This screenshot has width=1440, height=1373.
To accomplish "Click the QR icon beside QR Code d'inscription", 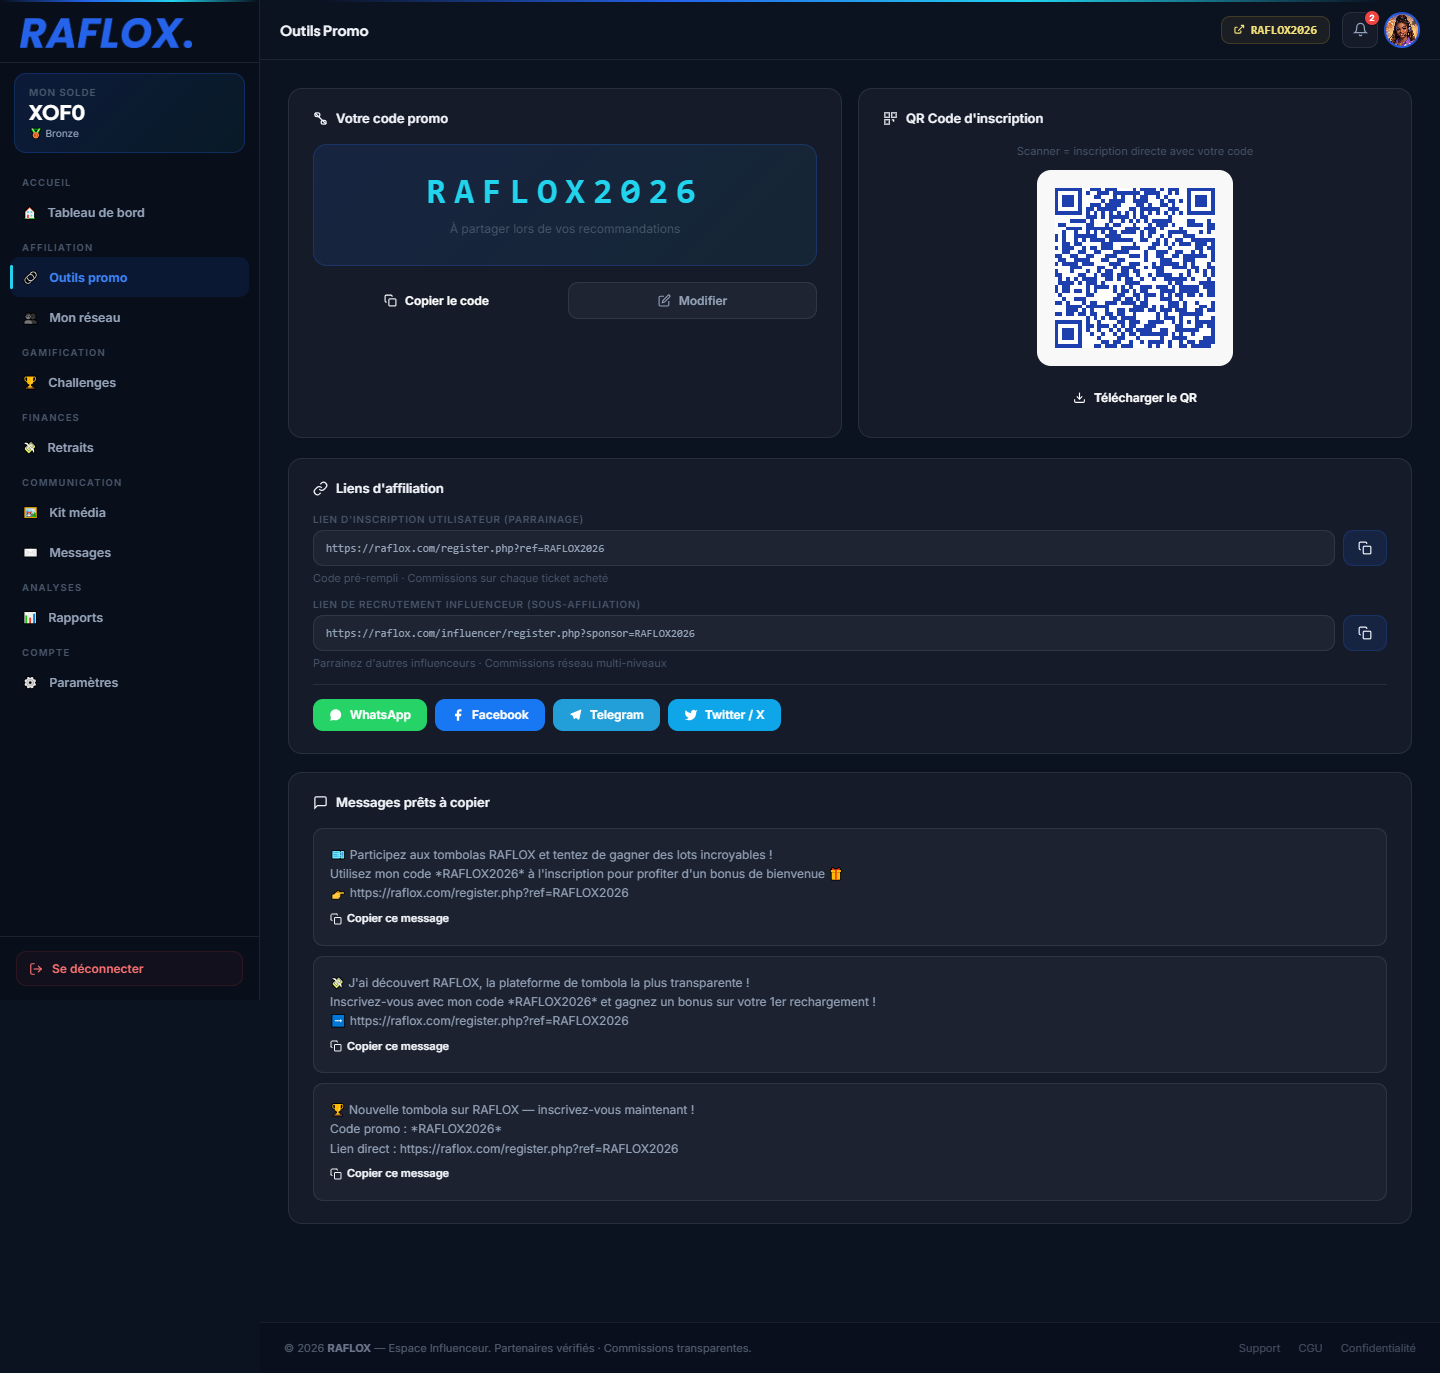I will coord(890,119).
